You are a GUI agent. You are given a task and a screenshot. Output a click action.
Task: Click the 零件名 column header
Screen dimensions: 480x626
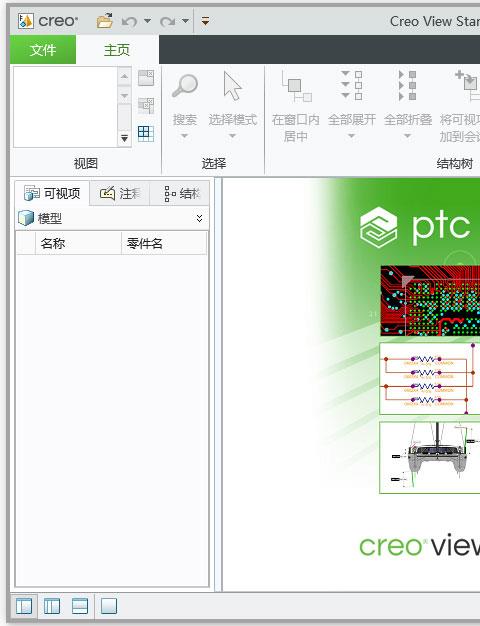164,243
